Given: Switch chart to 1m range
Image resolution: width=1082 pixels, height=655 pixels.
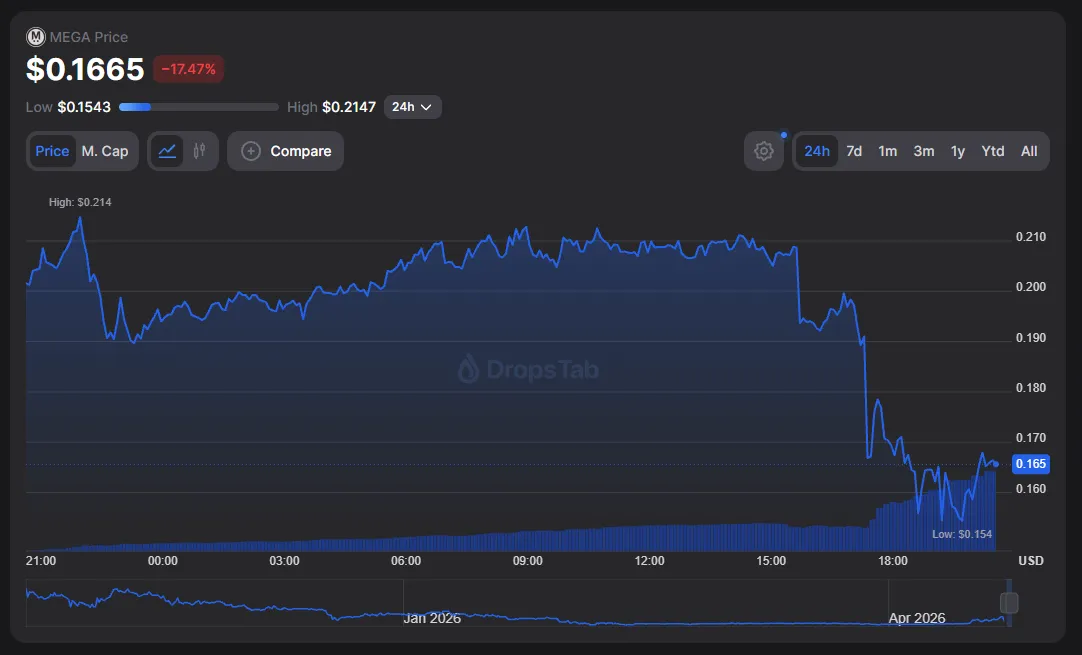Looking at the screenshot, I should (887, 151).
